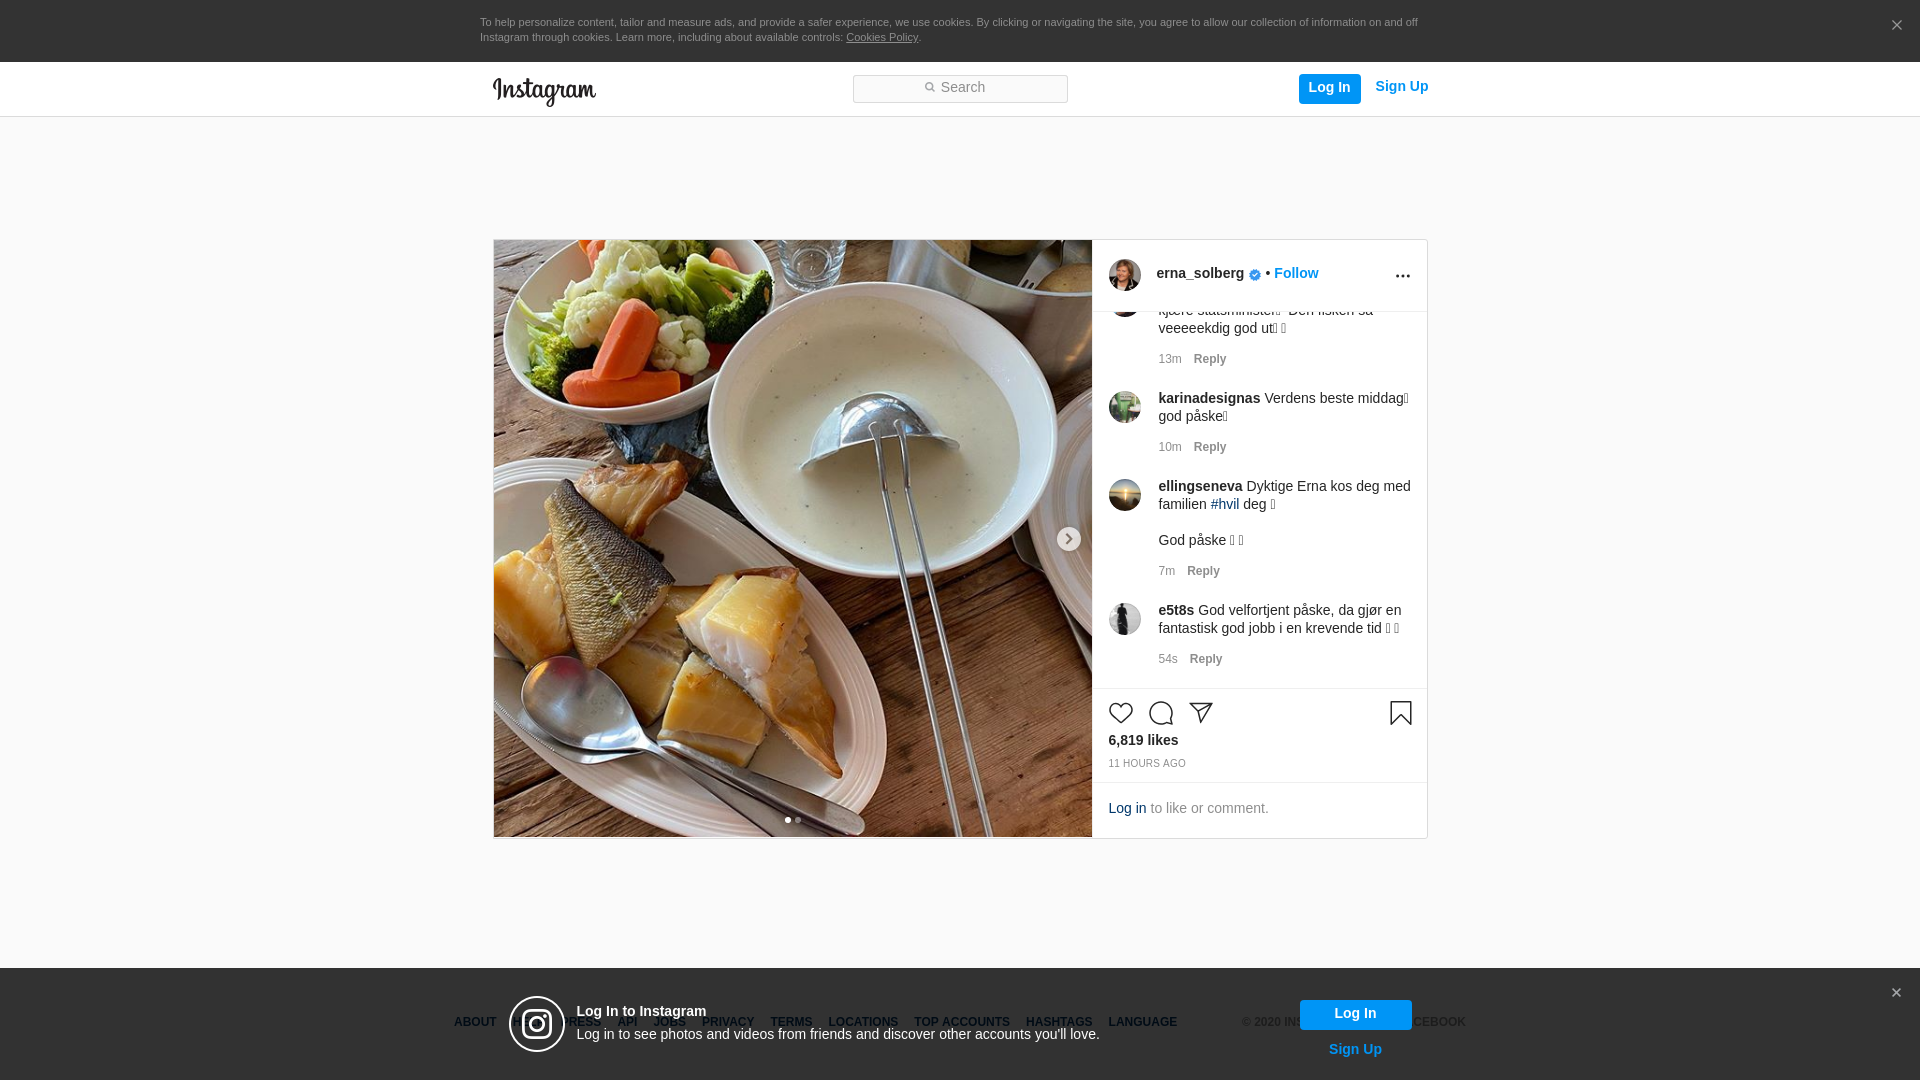Save post with bookmark icon
This screenshot has height=1080, width=1920.
tap(1400, 713)
